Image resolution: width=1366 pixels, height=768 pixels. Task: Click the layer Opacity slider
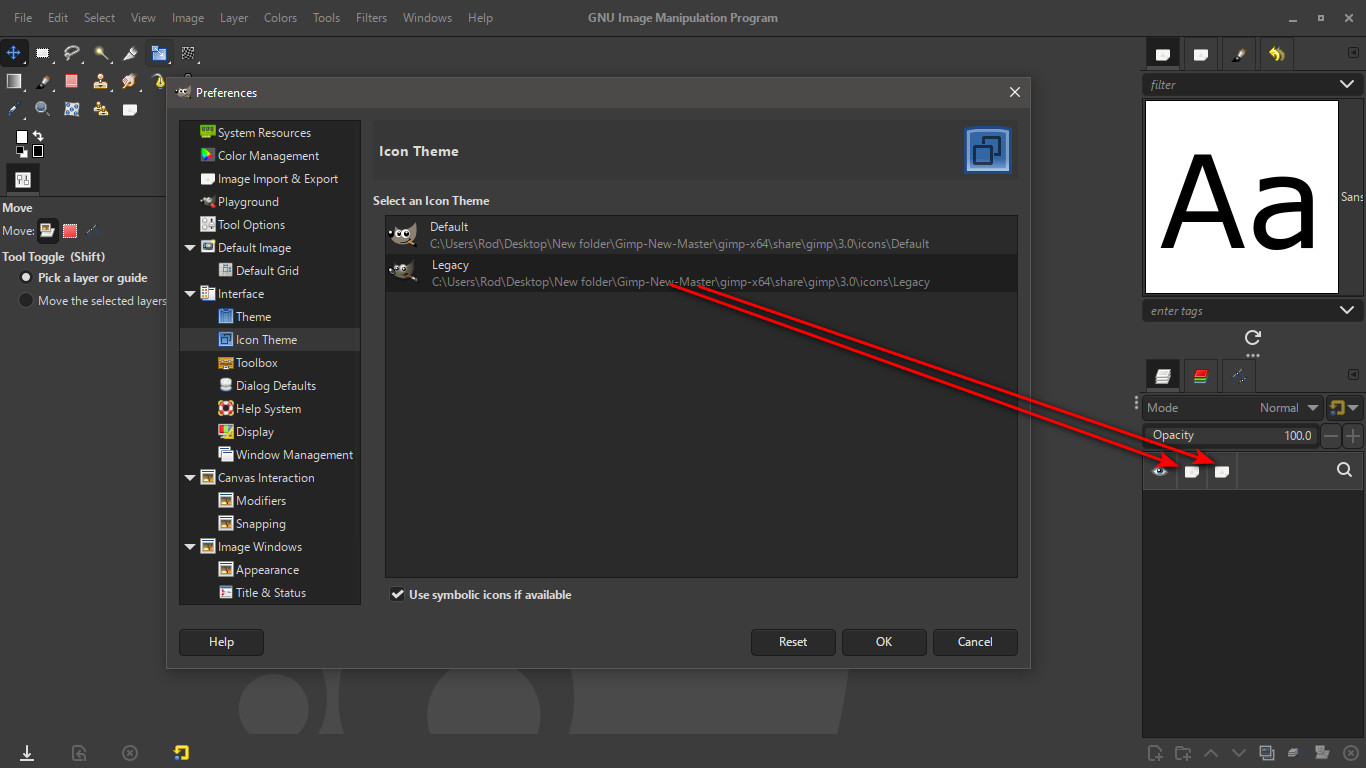pyautogui.click(x=1231, y=436)
